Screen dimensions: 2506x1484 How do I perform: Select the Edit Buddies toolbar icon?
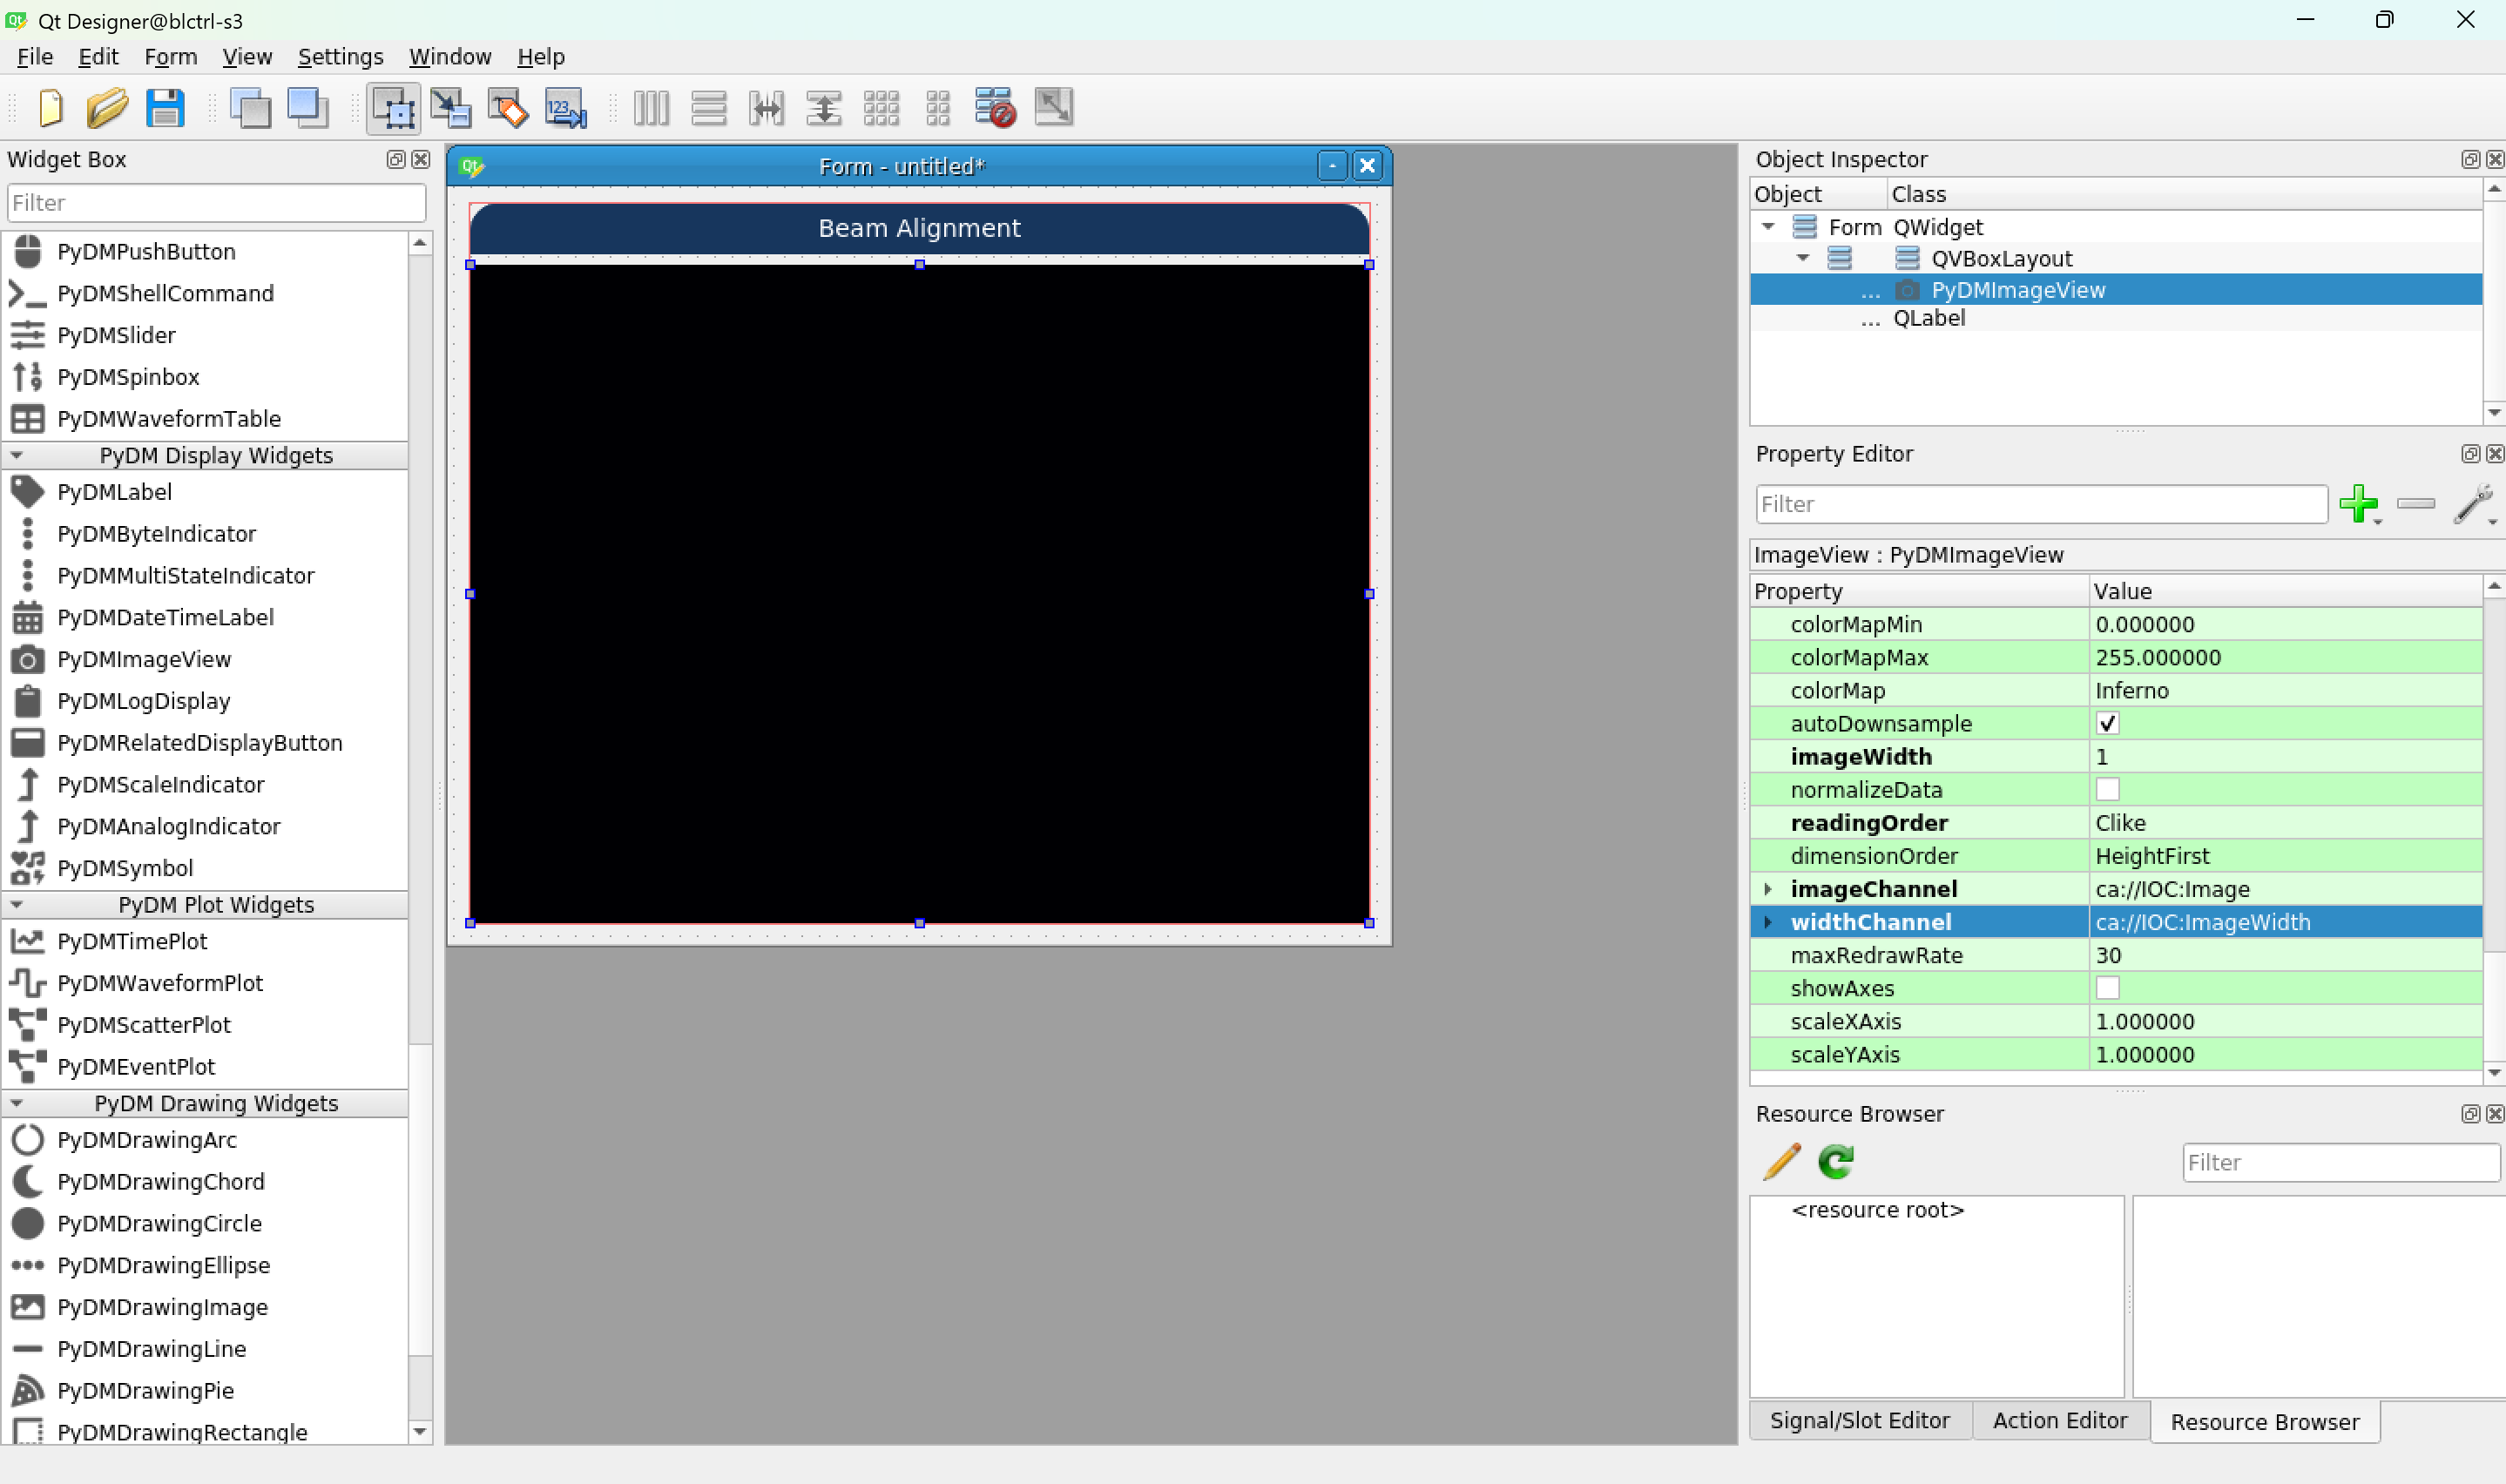point(508,107)
